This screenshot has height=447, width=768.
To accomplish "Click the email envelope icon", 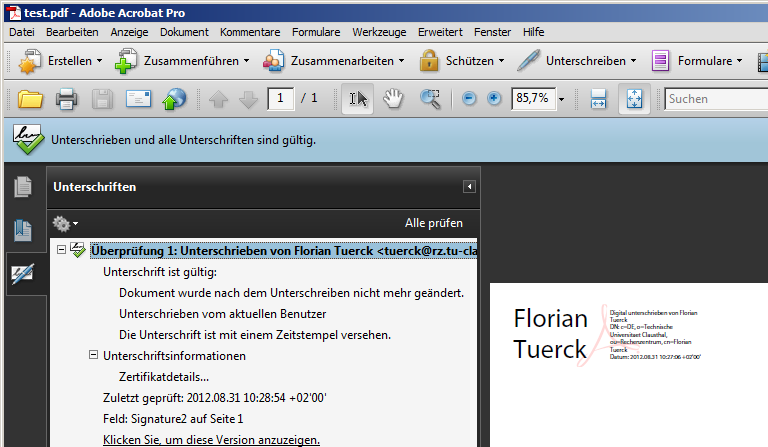I will (137, 99).
